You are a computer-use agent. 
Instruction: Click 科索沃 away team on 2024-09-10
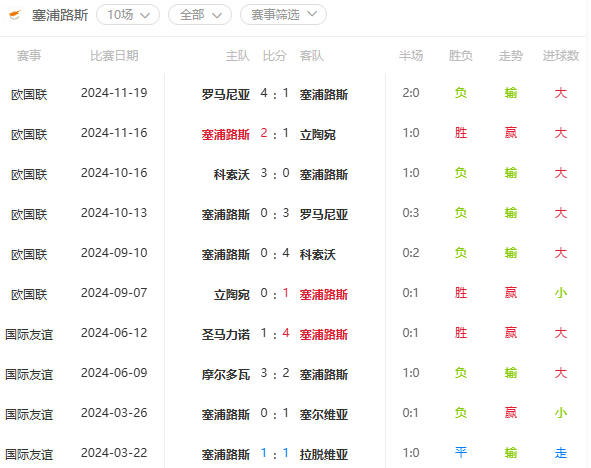[318, 254]
